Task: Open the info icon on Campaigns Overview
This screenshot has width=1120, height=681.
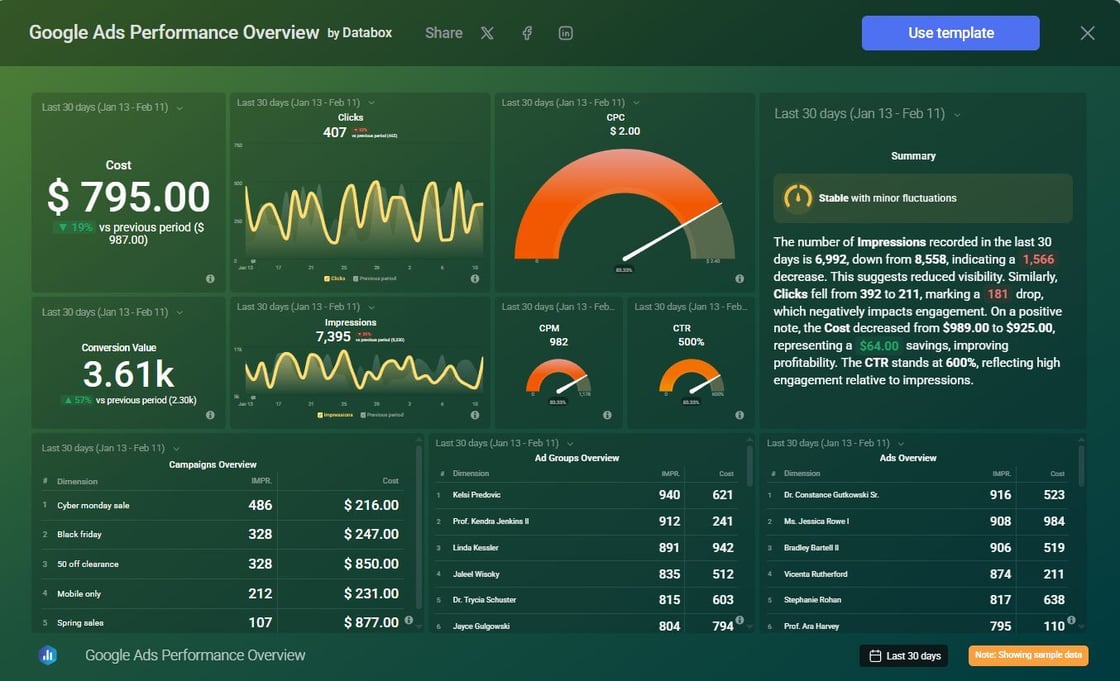Action: click(408, 620)
